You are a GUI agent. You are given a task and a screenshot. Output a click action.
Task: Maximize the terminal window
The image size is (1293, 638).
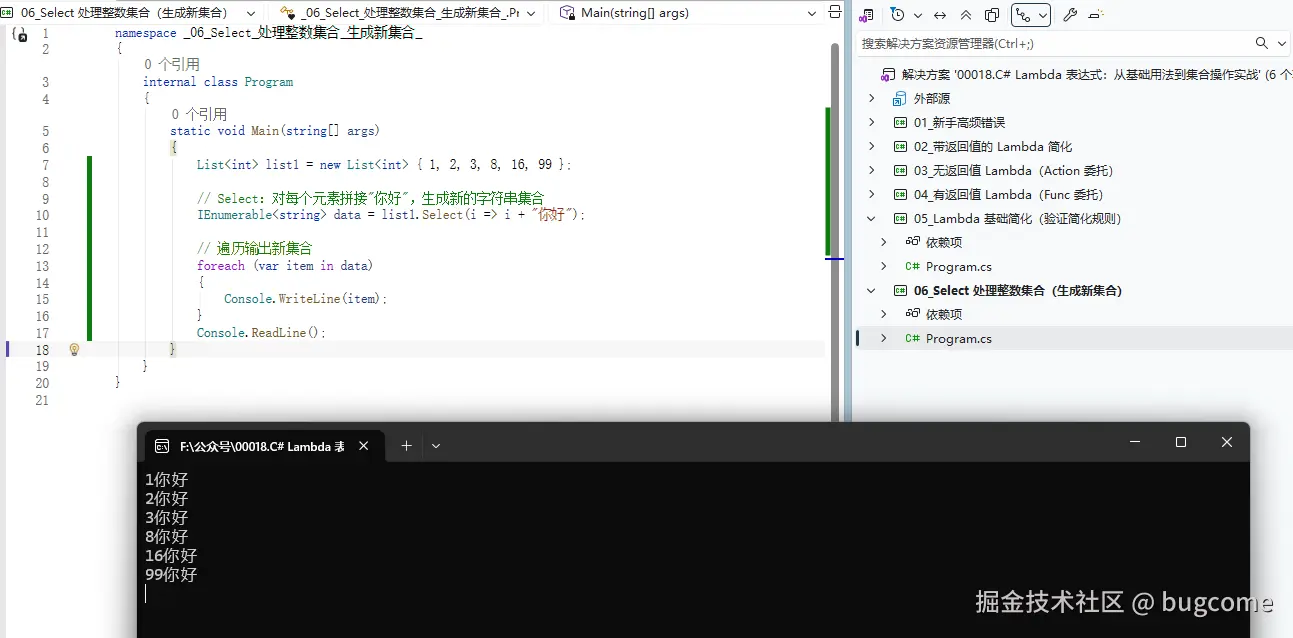pyautogui.click(x=1181, y=442)
